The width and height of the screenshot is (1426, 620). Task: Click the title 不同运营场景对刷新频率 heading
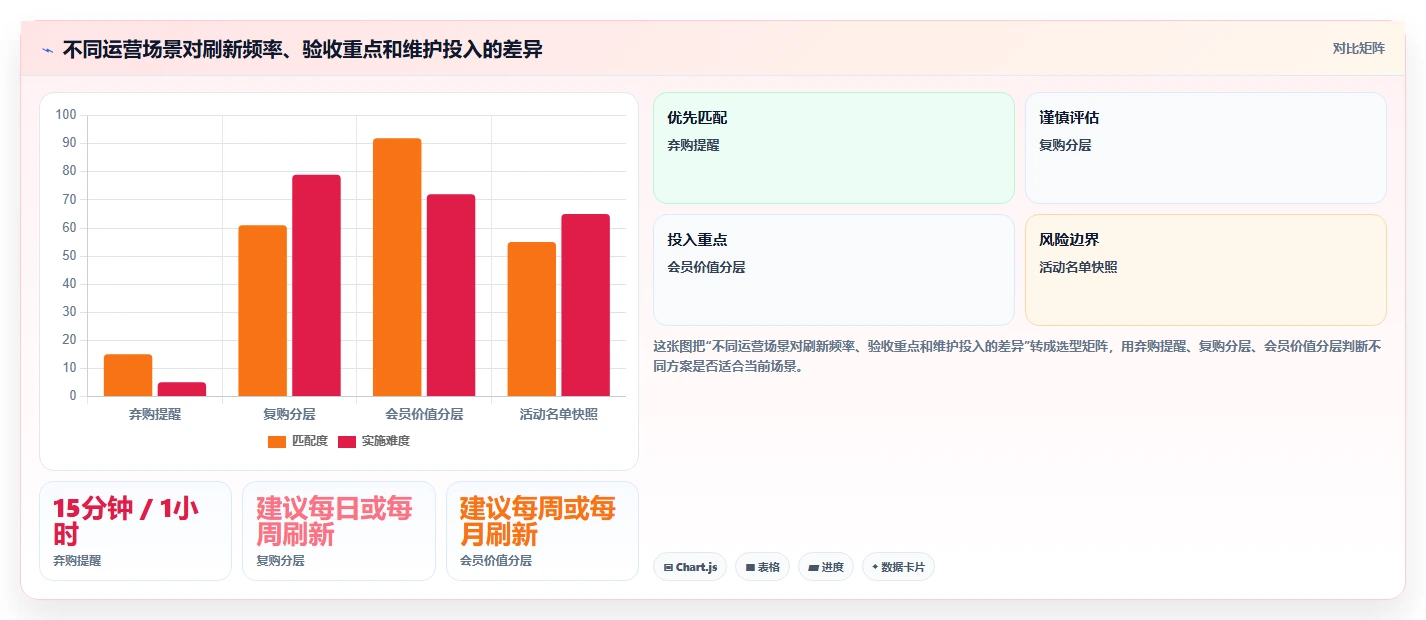(302, 49)
